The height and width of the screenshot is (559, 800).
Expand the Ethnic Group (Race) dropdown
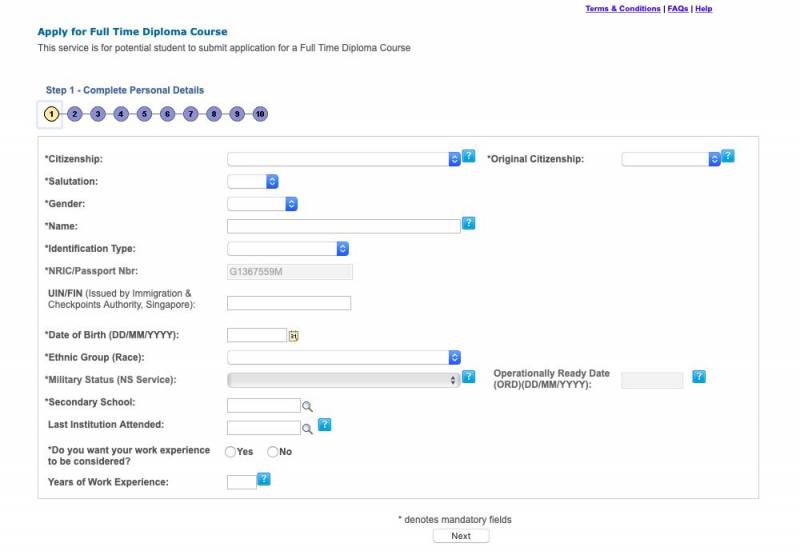(x=343, y=357)
